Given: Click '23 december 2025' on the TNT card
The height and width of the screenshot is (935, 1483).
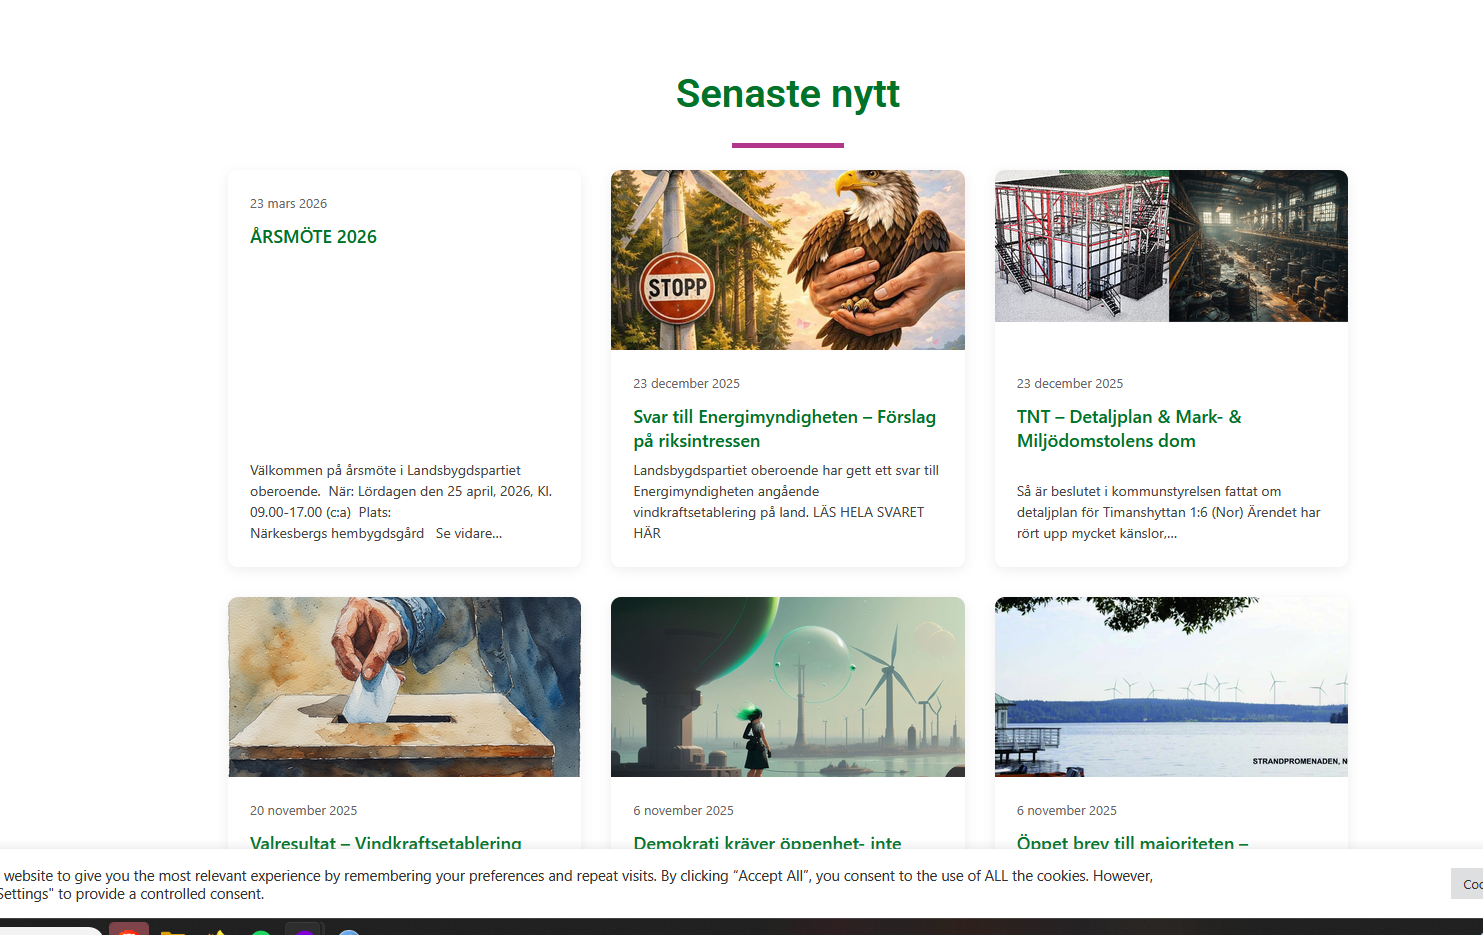Looking at the screenshot, I should (1070, 384).
